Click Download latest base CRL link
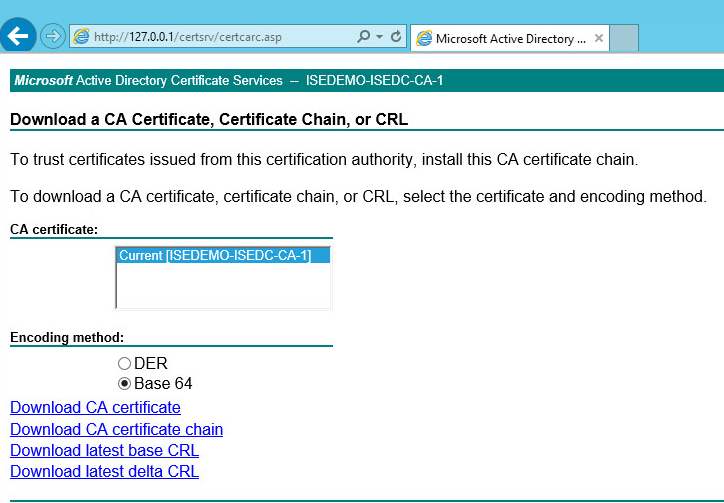724x503 pixels. click(x=104, y=450)
